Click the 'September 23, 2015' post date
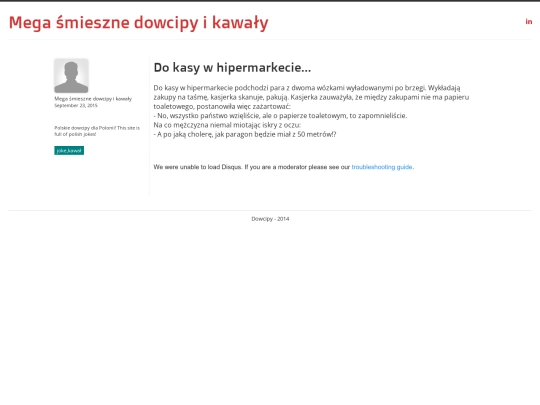Image resolution: width=540 pixels, height=405 pixels. click(x=76, y=105)
